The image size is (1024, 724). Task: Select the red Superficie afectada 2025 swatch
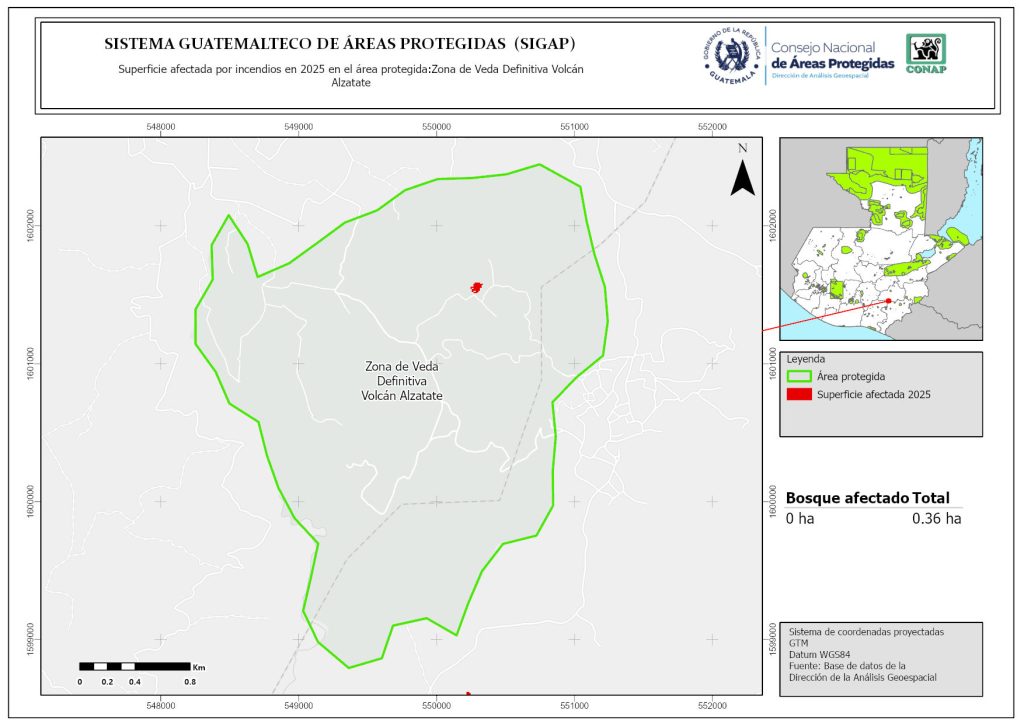[x=800, y=395]
